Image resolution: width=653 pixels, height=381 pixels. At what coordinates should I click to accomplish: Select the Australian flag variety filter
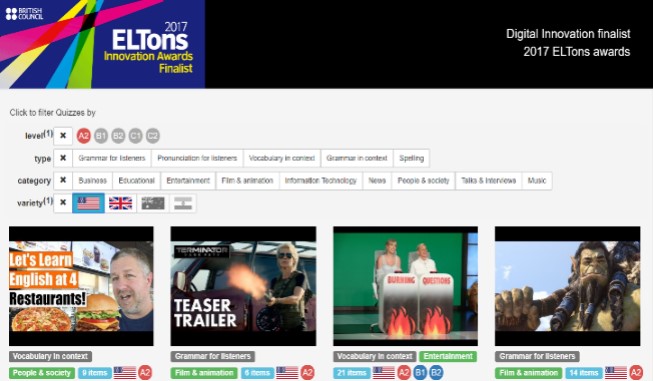point(153,203)
